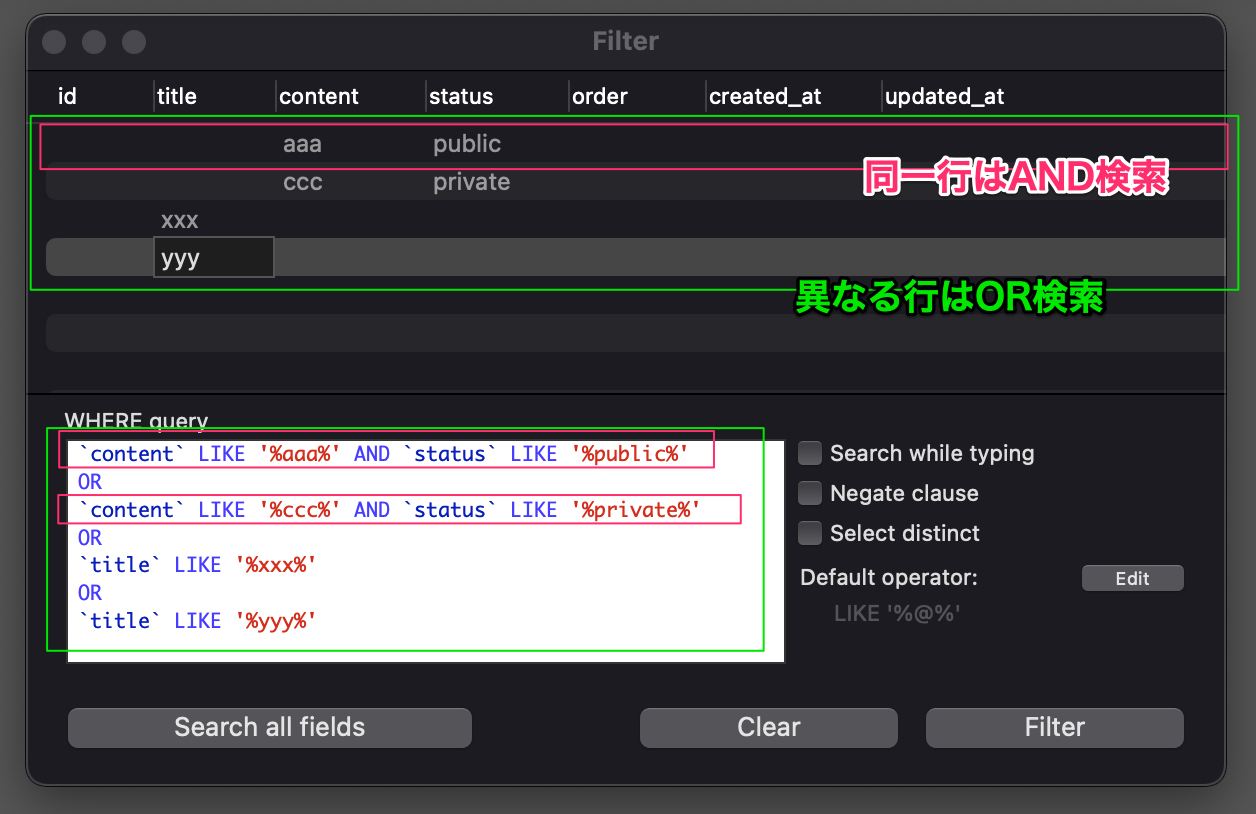Enable the "Select distinct" checkbox
Viewport: 1256px width, 814px height.
point(809,533)
